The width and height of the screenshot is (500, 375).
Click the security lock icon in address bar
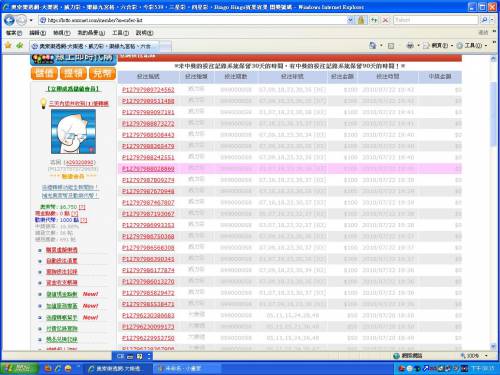pyautogui.click(x=361, y=20)
